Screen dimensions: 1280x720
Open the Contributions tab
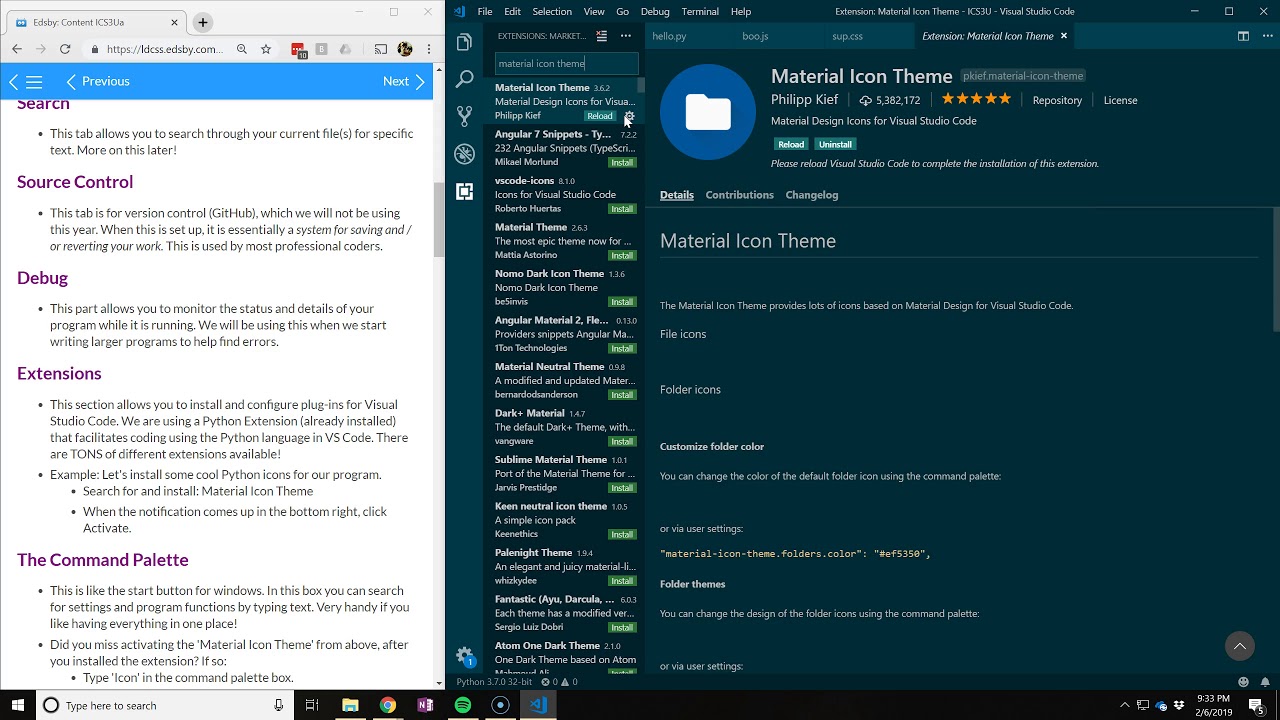coord(739,195)
